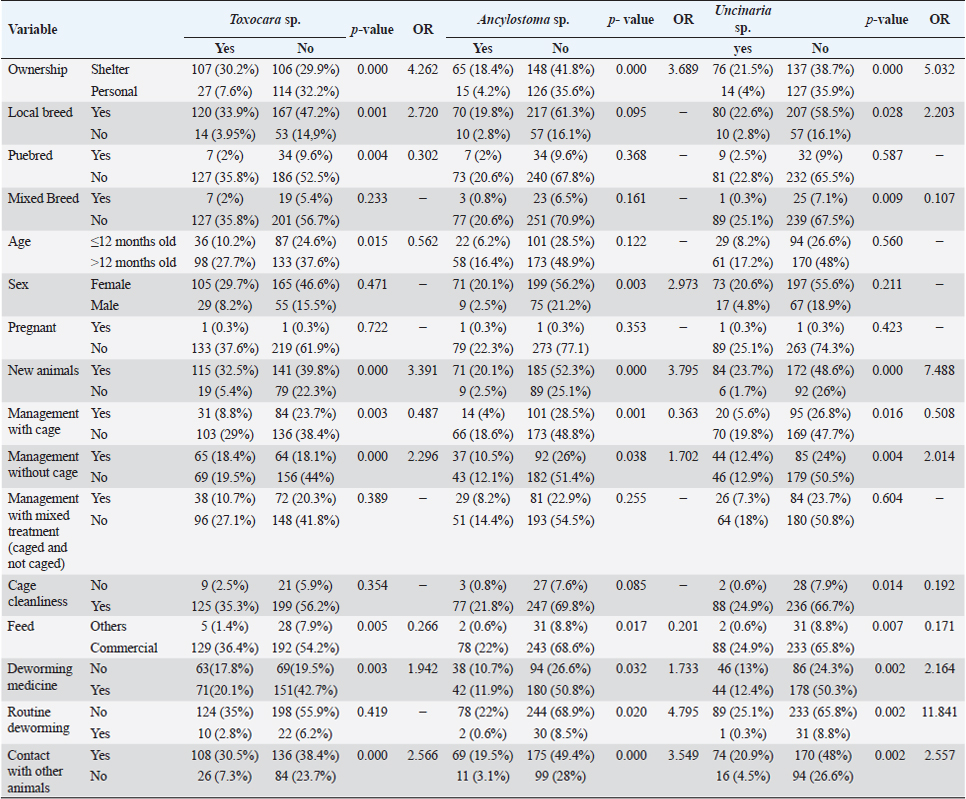Select the New animals row label
The width and height of the screenshot is (966, 799).
[x=45, y=370]
